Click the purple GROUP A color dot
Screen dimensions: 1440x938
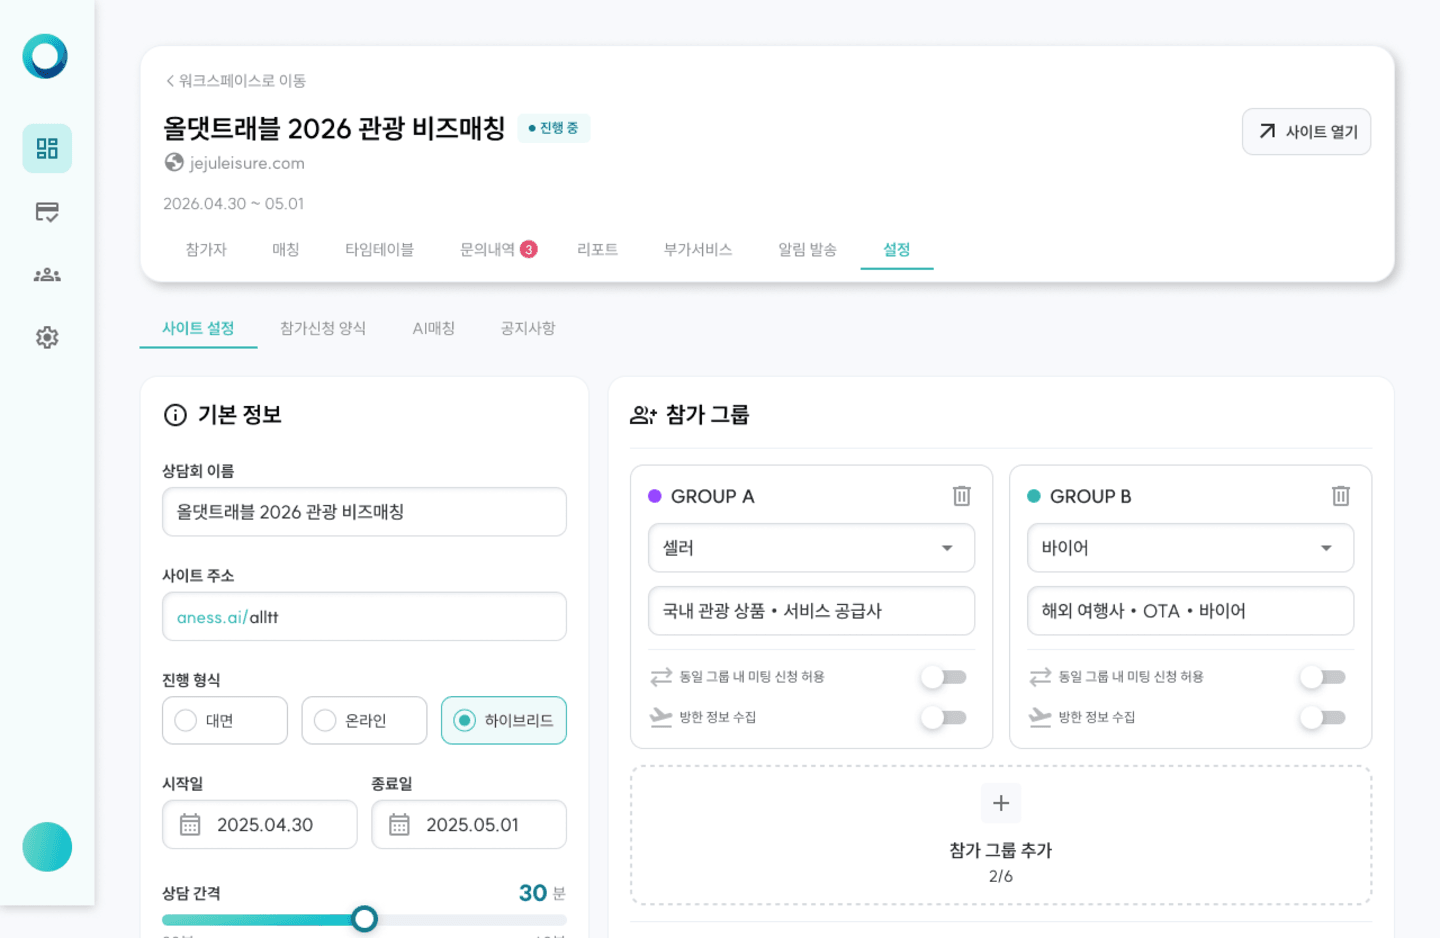pos(655,496)
